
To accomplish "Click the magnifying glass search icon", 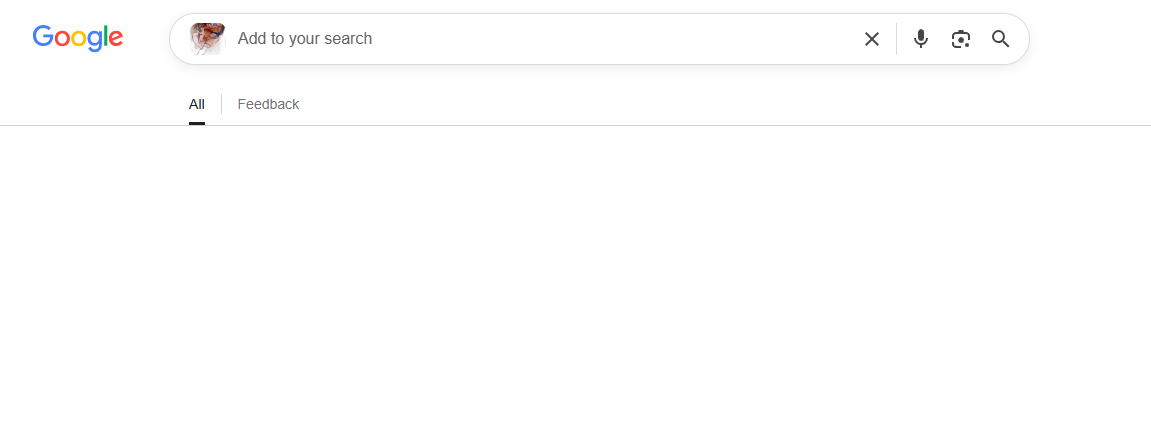I will pos(1001,39).
